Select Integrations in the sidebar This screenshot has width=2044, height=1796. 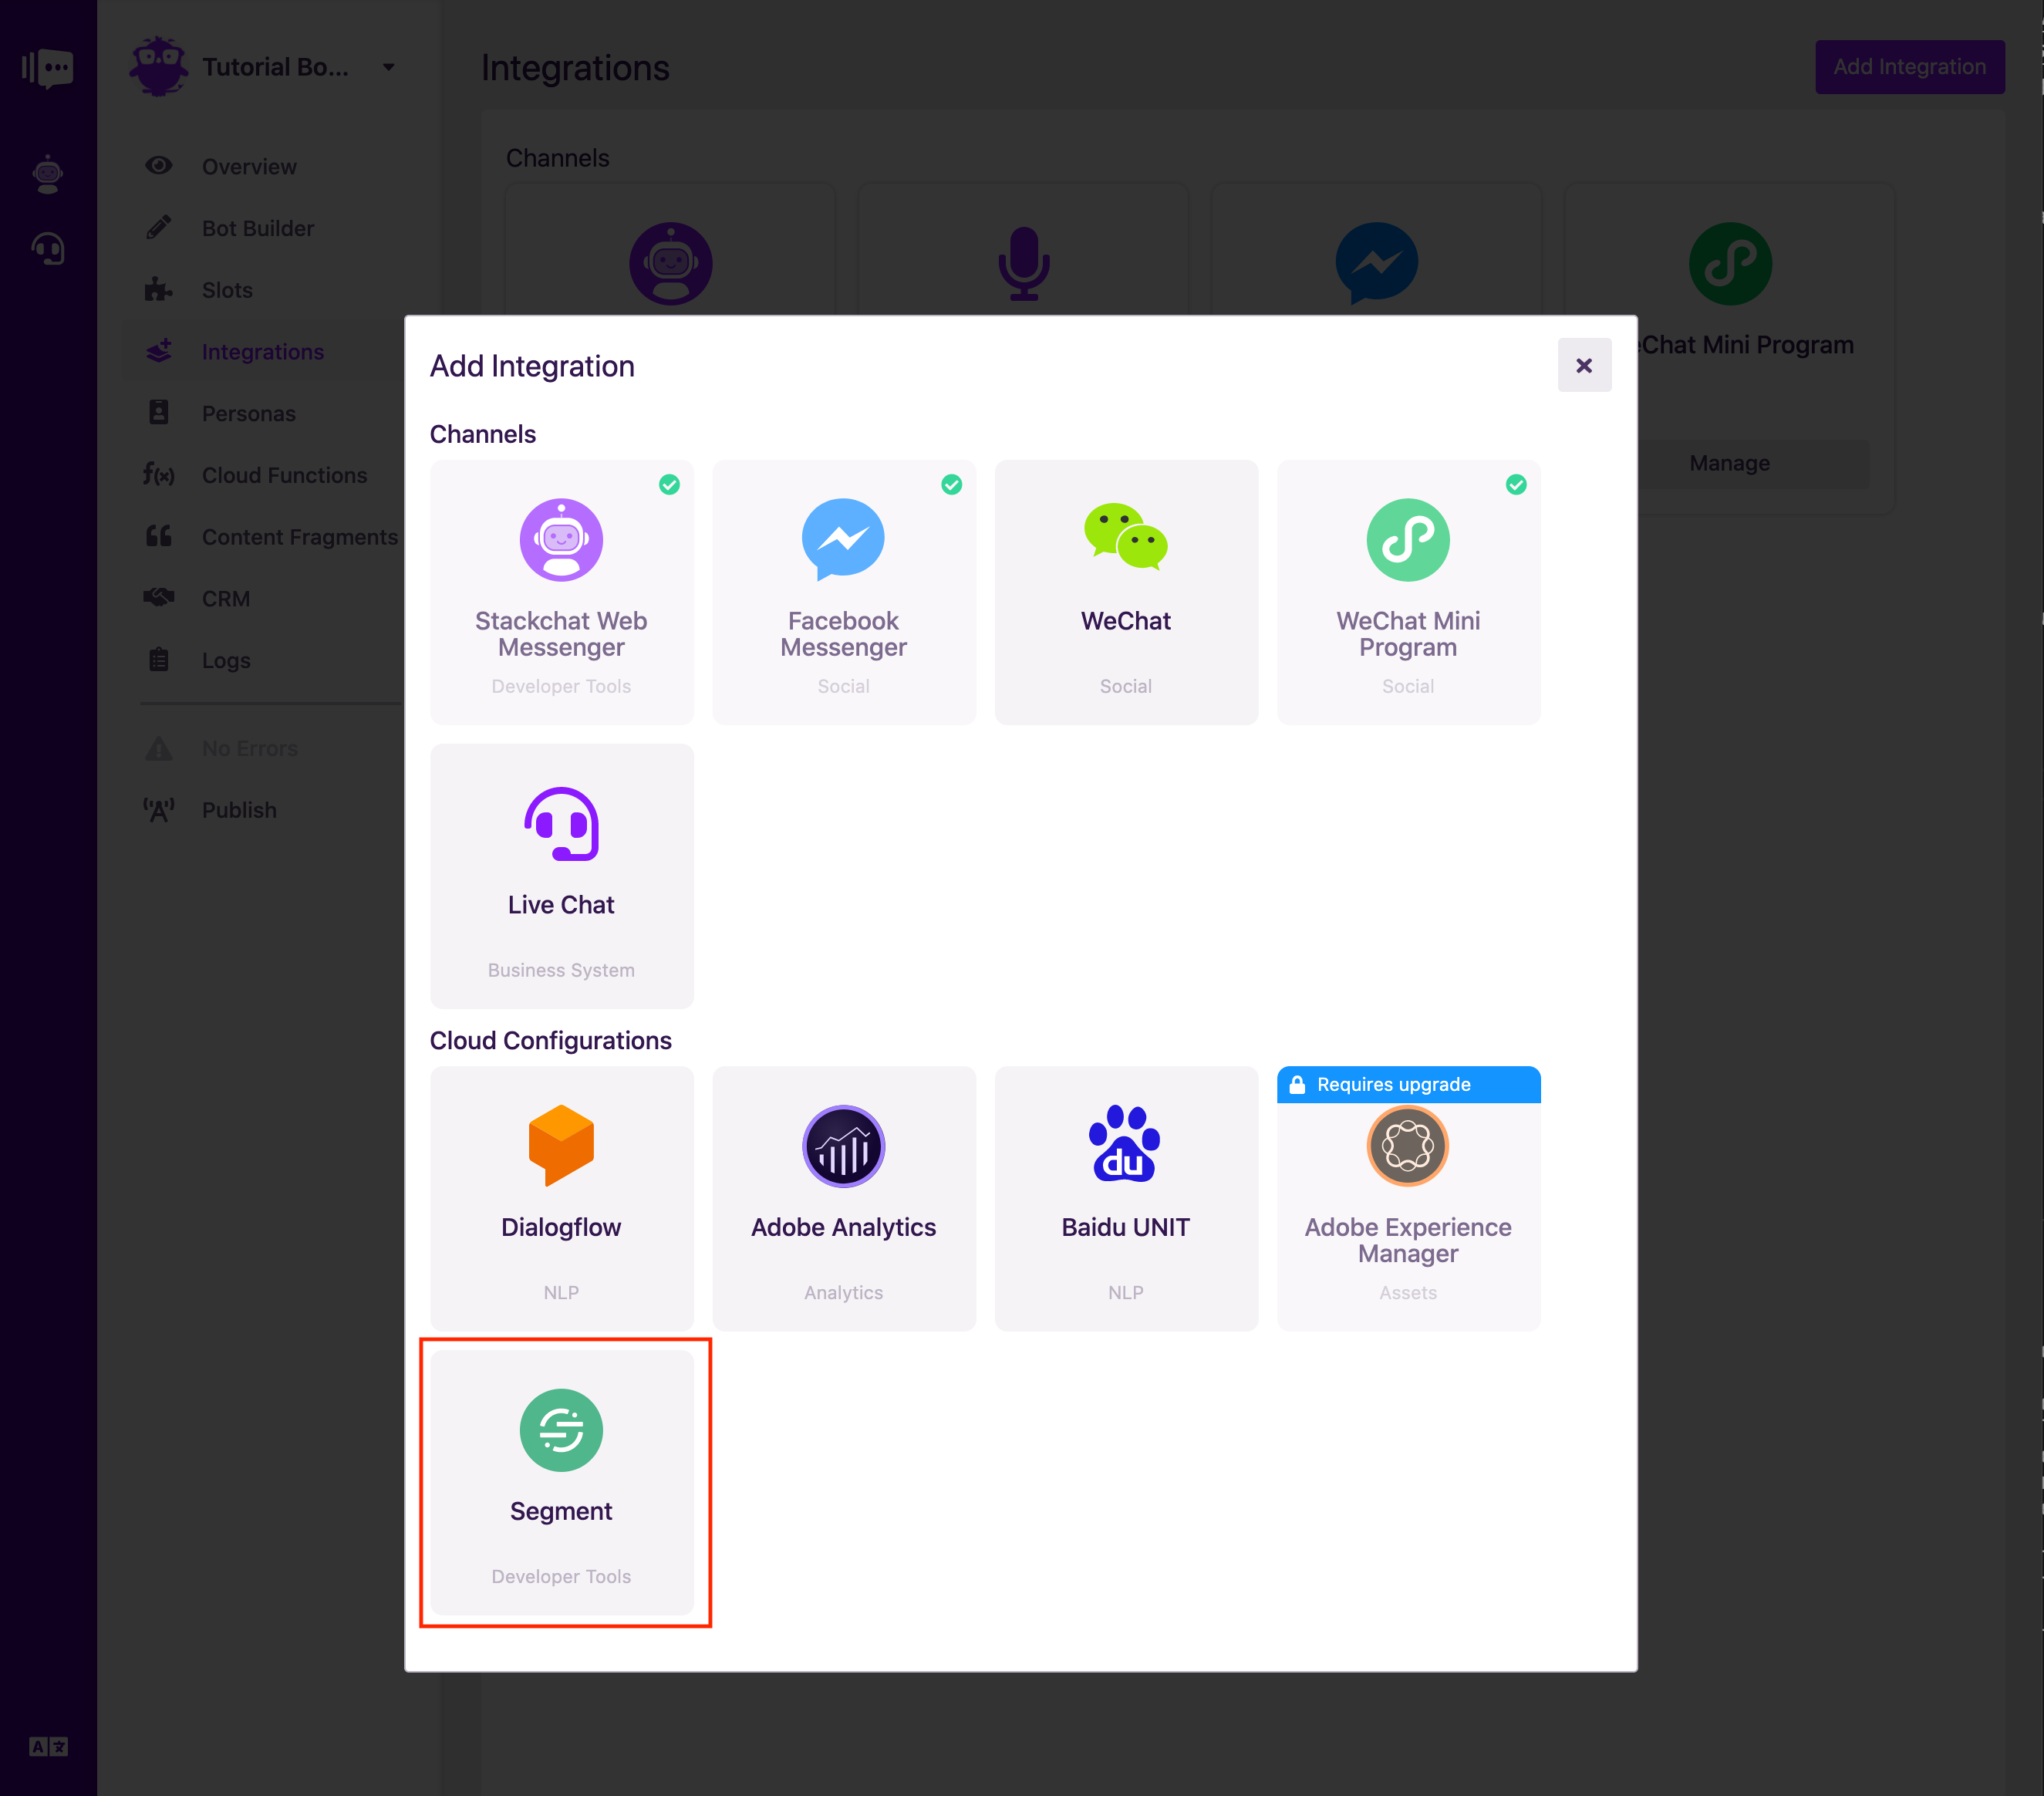coord(262,352)
